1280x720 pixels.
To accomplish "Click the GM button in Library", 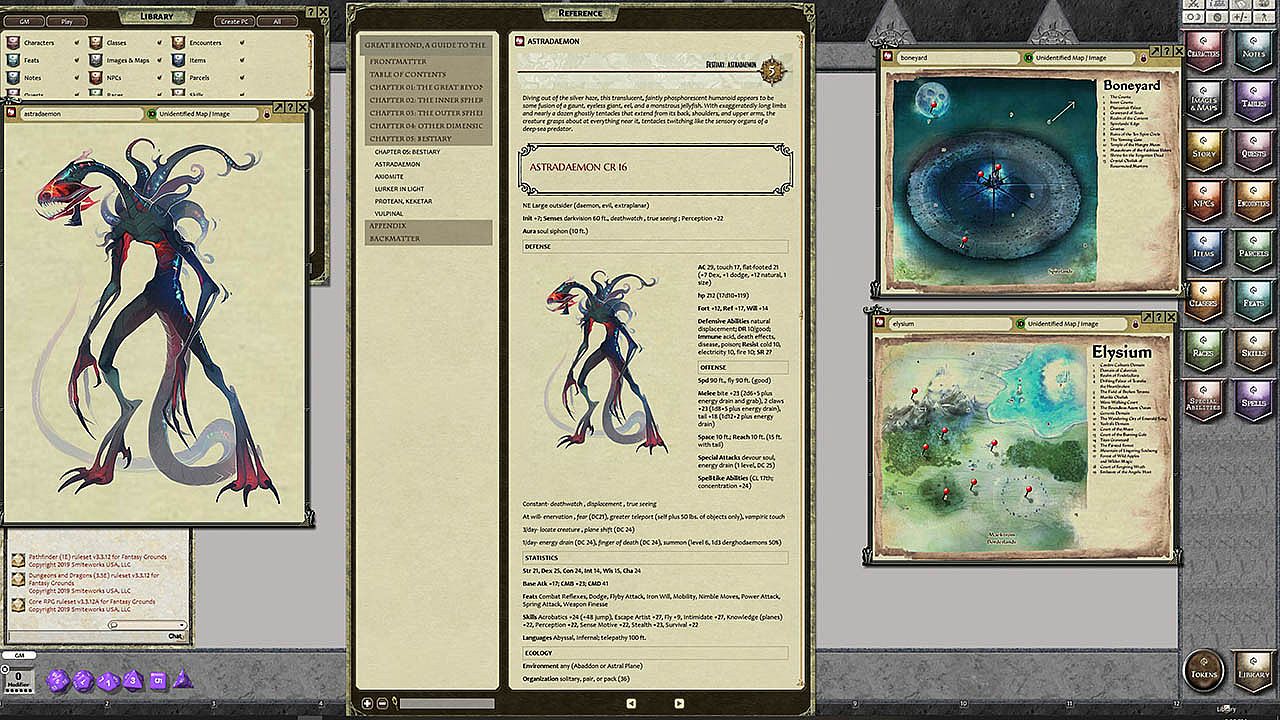I will tap(22, 20).
